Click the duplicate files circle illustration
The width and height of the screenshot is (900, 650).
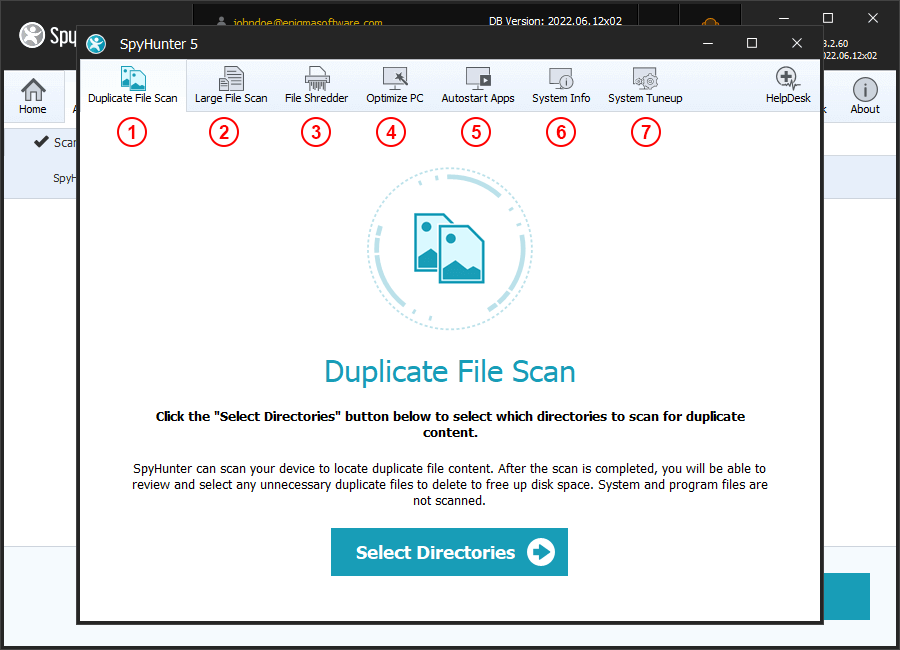(x=449, y=248)
